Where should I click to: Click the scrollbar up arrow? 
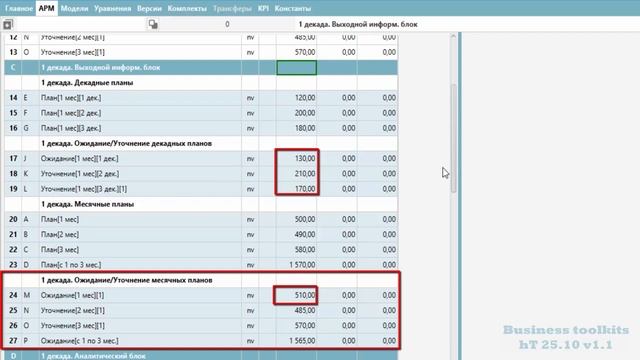pos(453,37)
